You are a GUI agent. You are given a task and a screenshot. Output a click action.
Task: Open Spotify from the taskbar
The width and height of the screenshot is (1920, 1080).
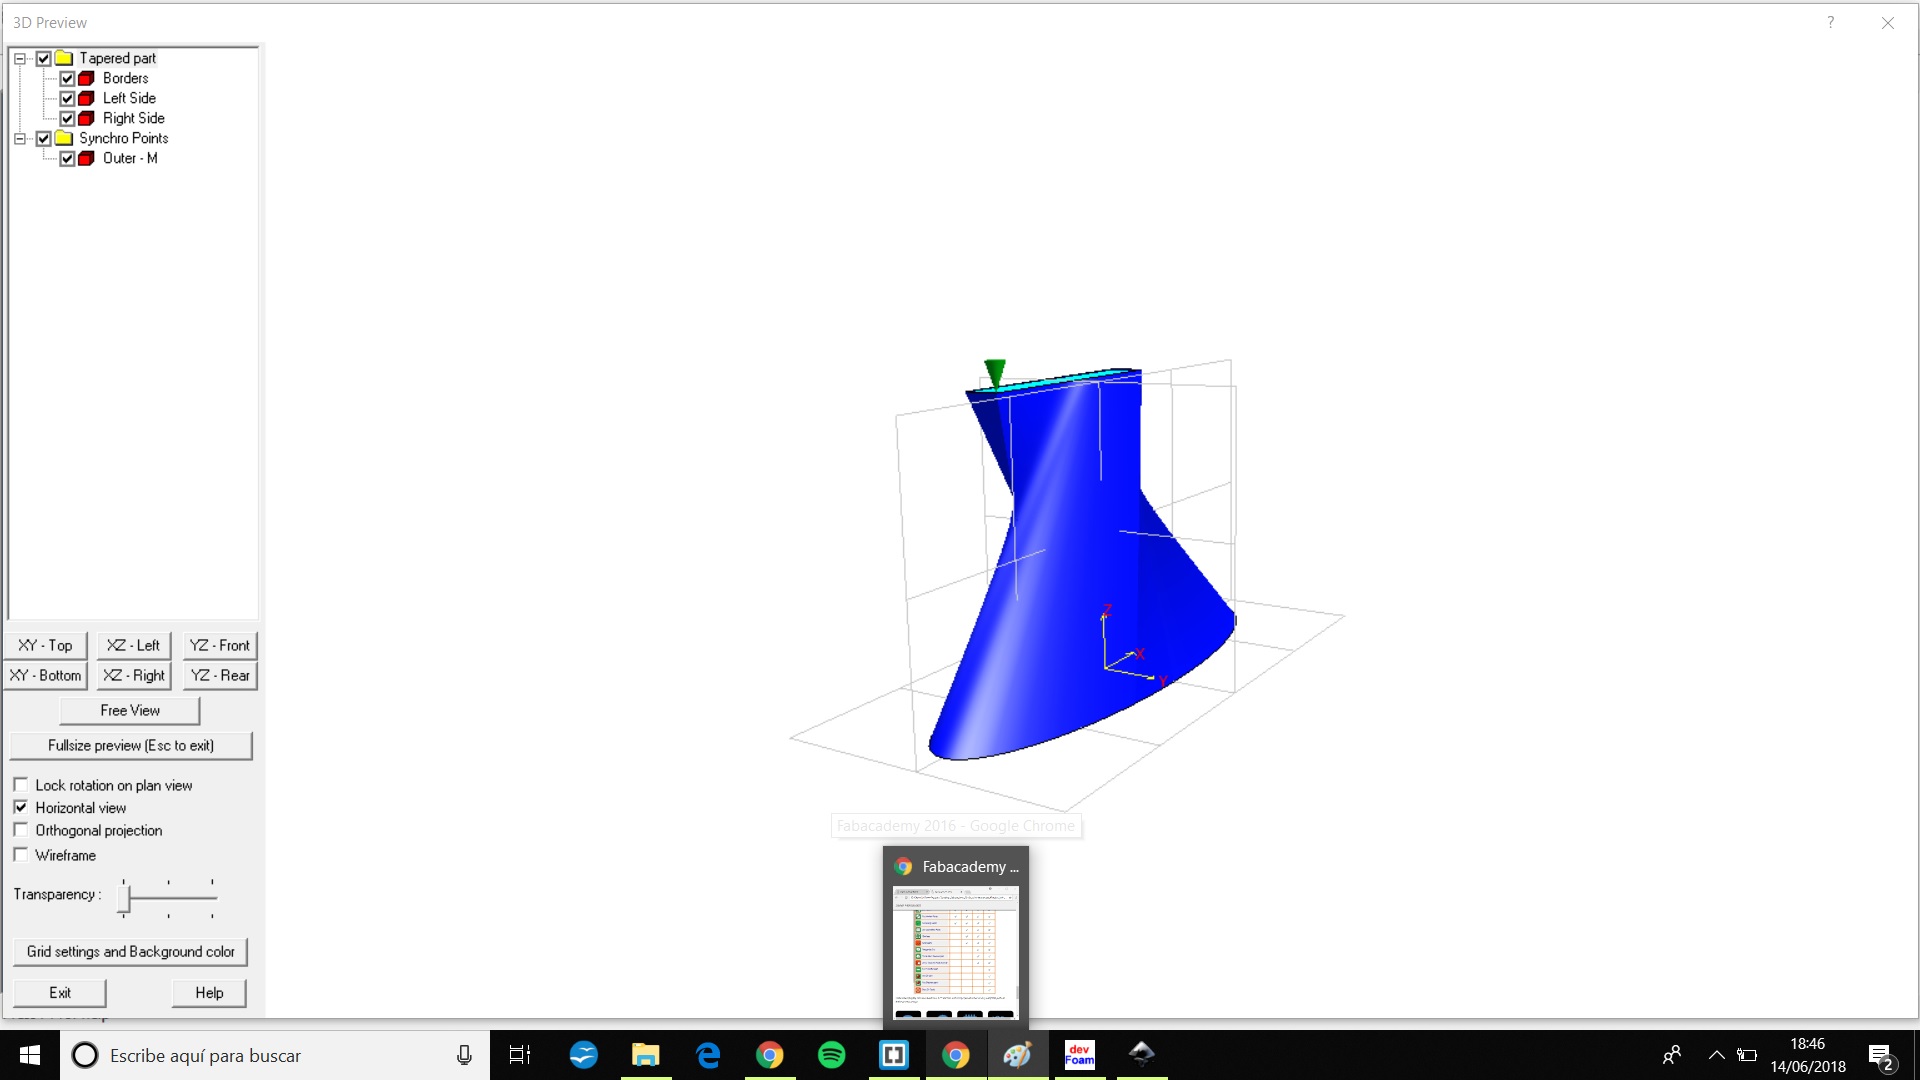[x=831, y=1055]
